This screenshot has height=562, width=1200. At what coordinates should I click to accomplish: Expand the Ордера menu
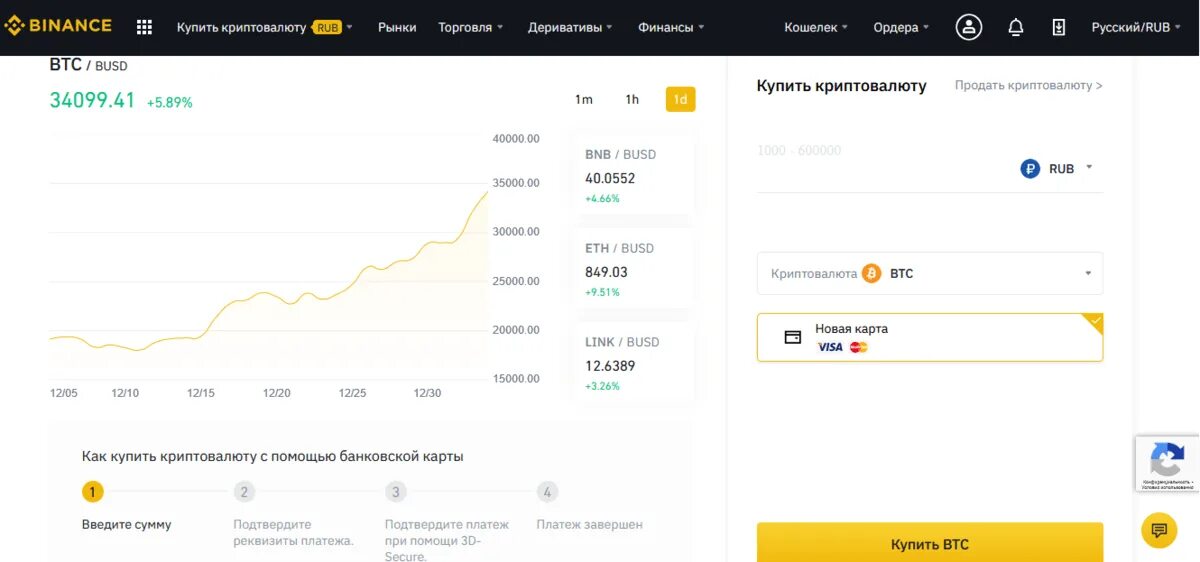pyautogui.click(x=901, y=27)
